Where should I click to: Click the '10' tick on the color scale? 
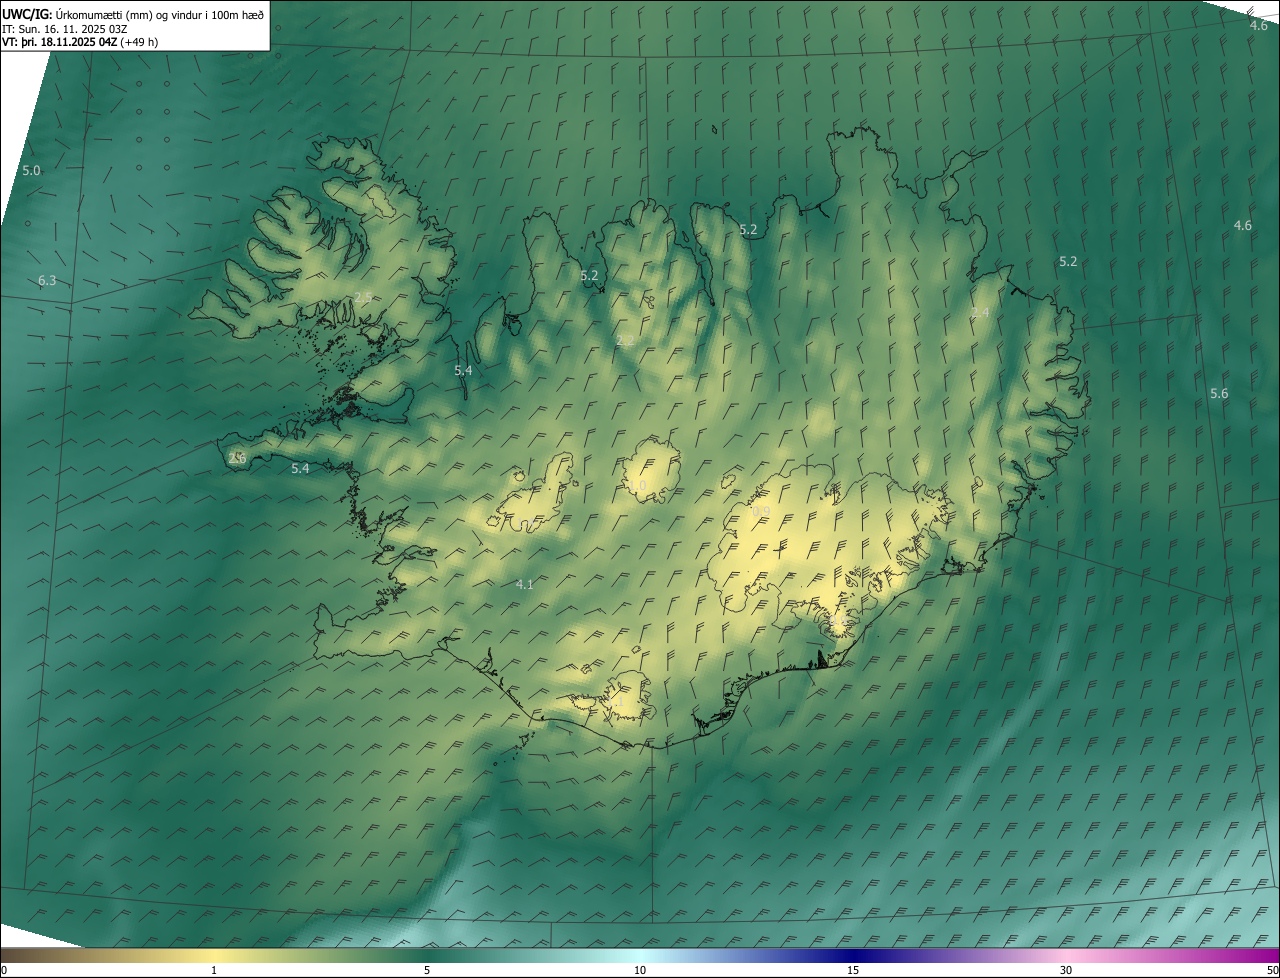640,970
